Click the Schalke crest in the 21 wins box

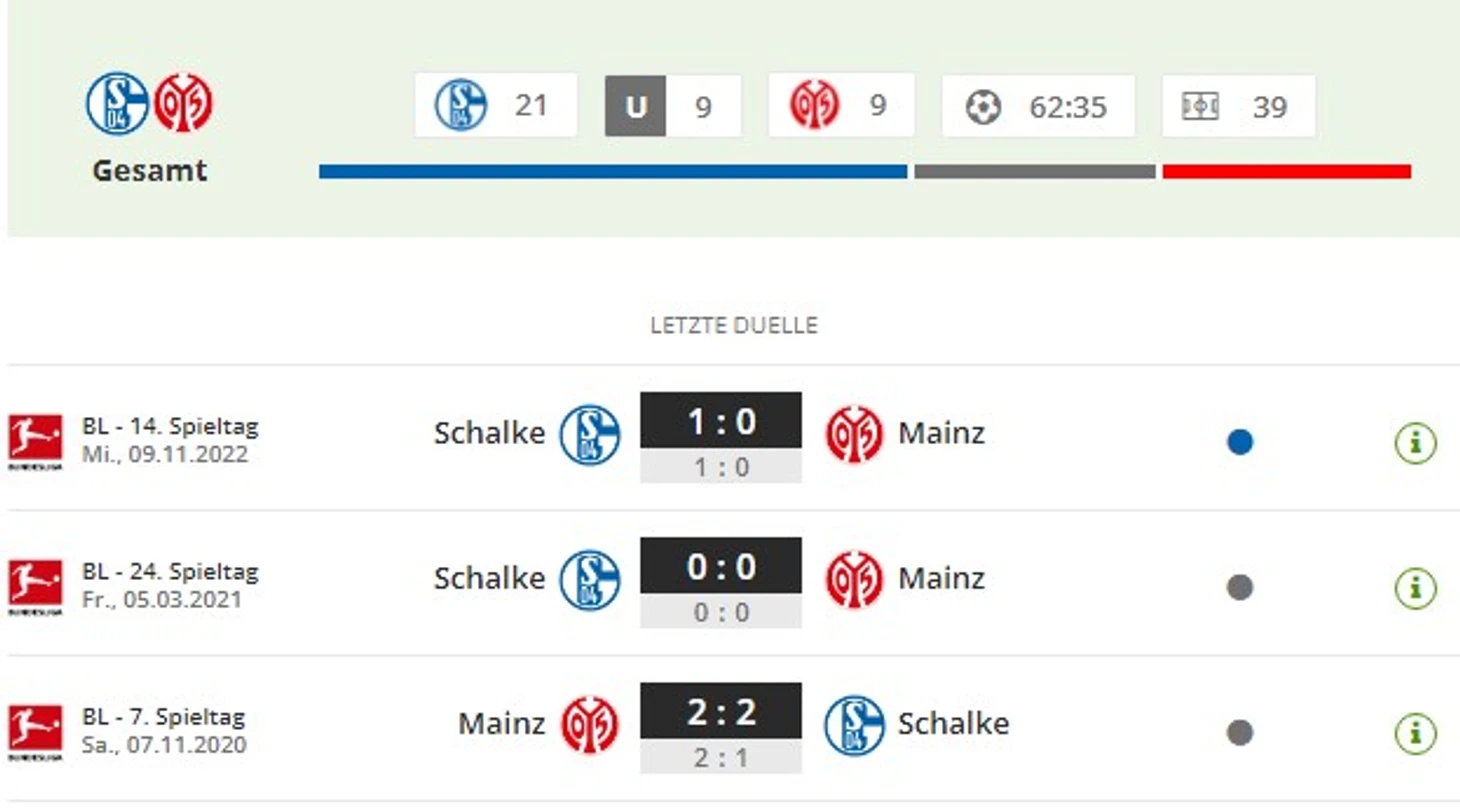tap(461, 105)
